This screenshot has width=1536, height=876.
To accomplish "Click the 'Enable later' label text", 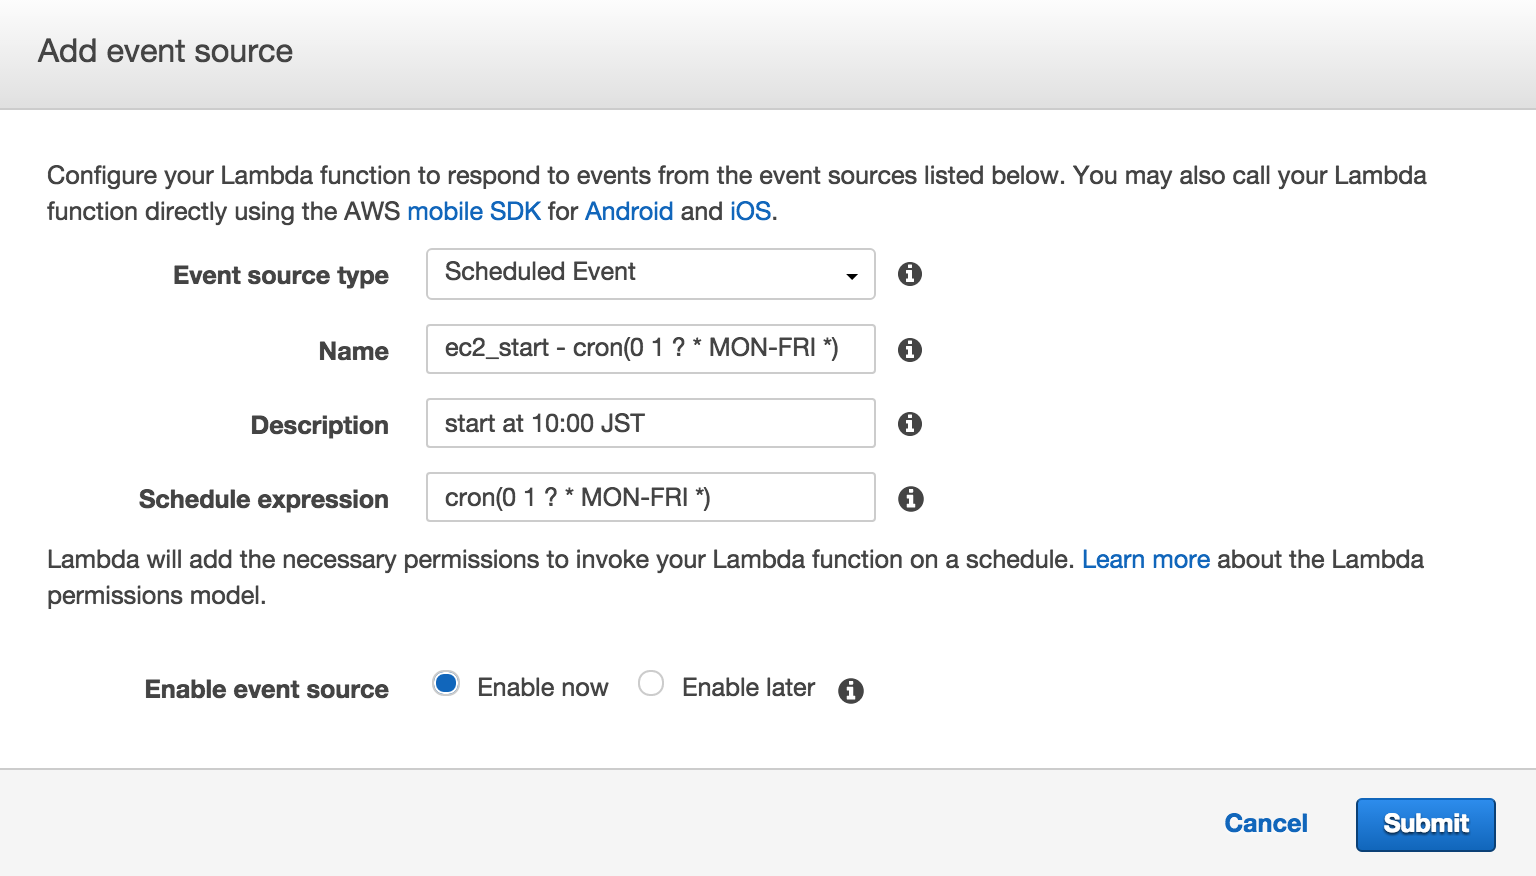I will tap(748, 688).
